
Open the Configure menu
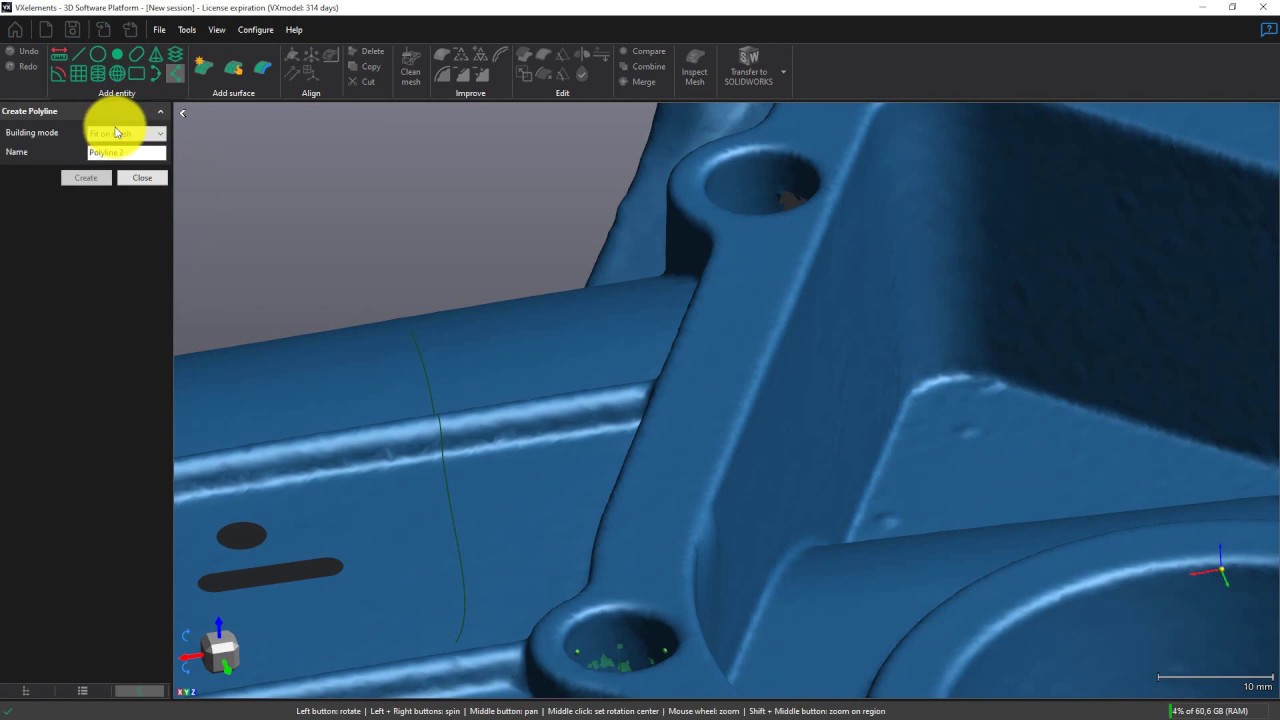255,30
